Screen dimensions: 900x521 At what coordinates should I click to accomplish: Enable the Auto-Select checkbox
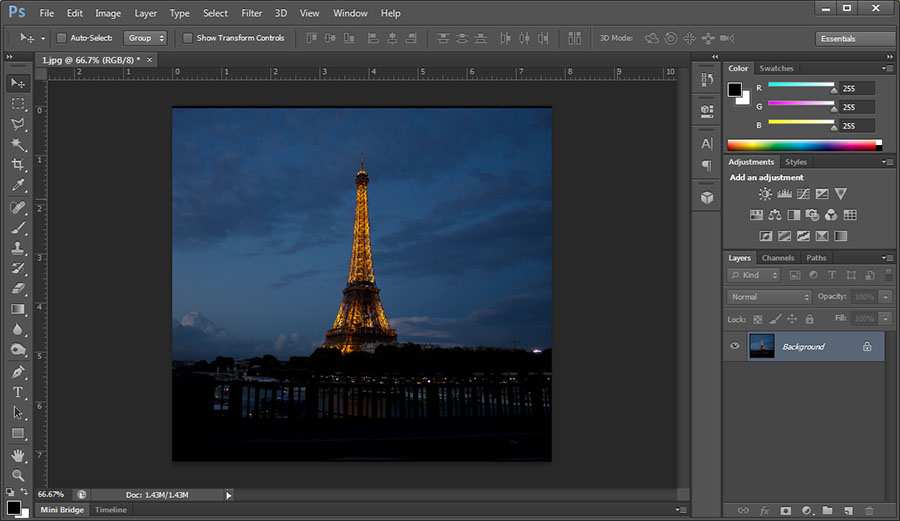click(x=61, y=38)
